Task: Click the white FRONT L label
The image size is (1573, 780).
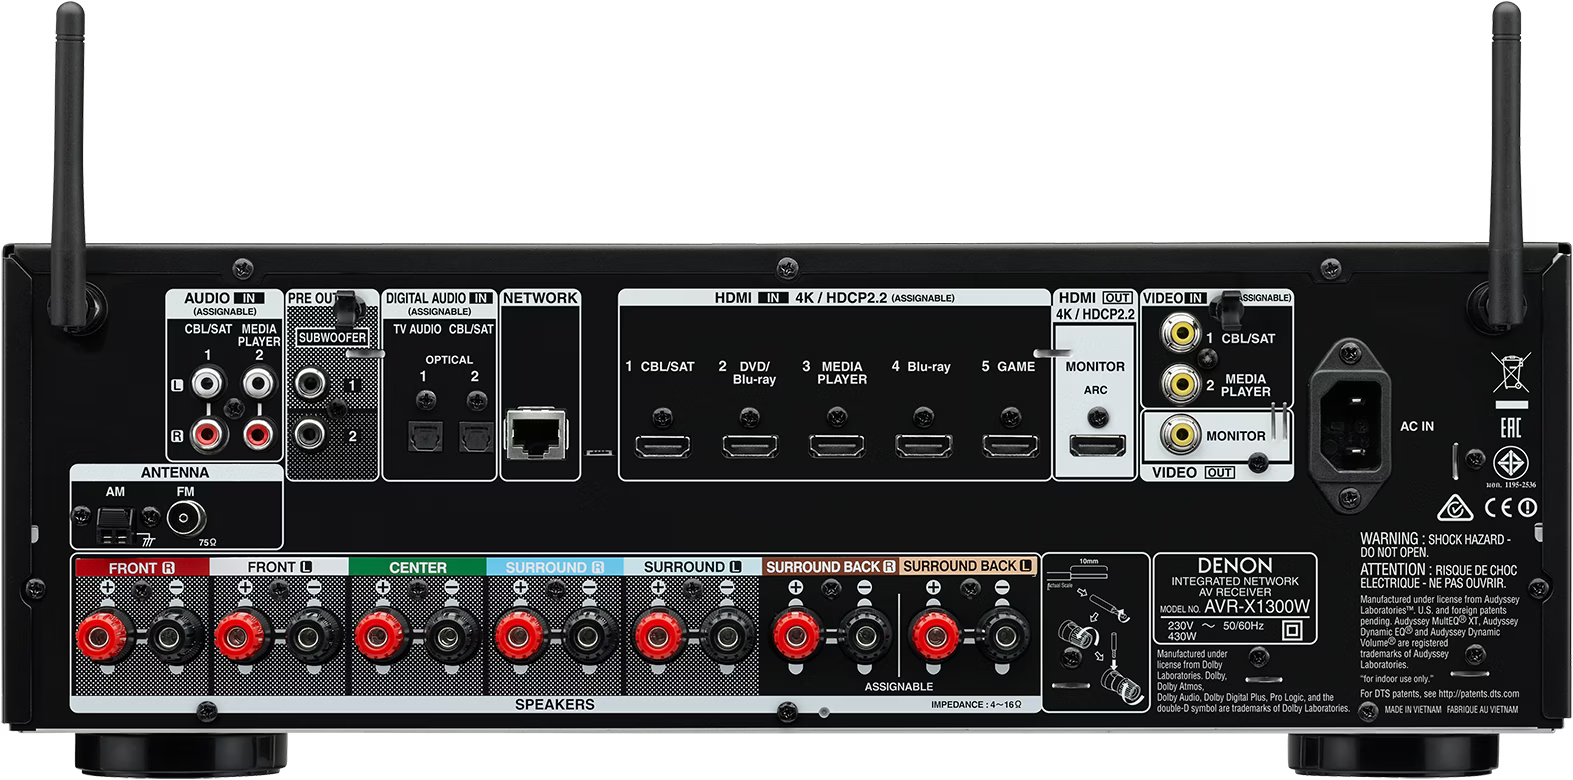Action: [279, 567]
